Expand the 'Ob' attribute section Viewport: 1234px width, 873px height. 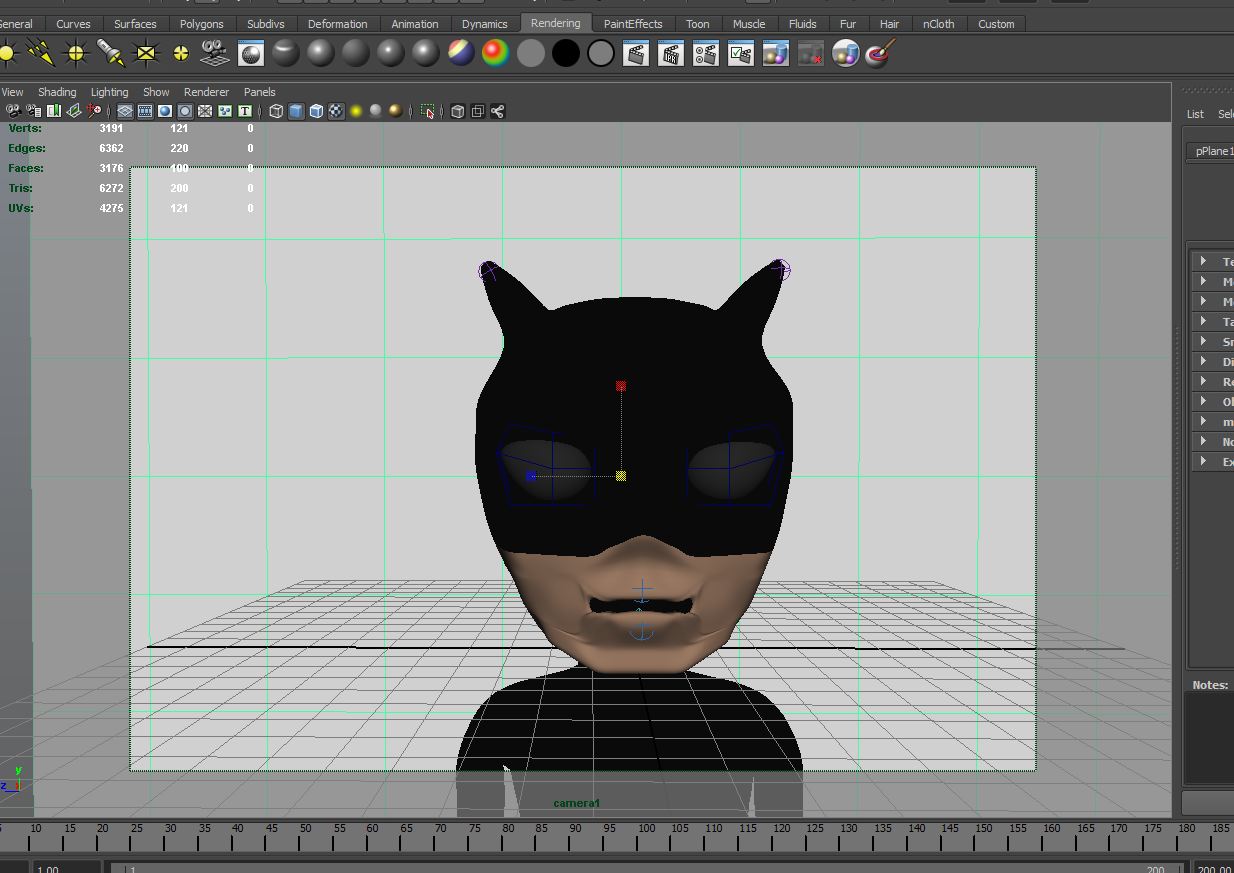point(1203,401)
